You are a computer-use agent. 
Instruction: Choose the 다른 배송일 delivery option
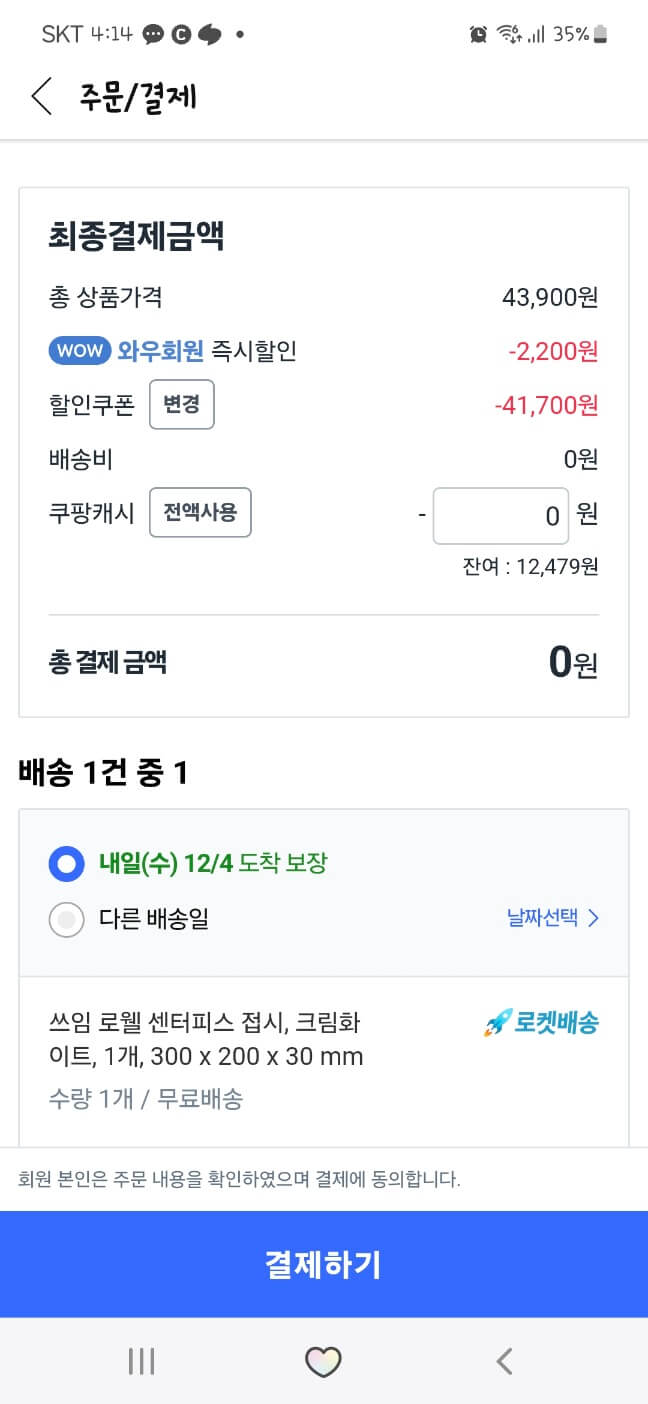(66, 918)
